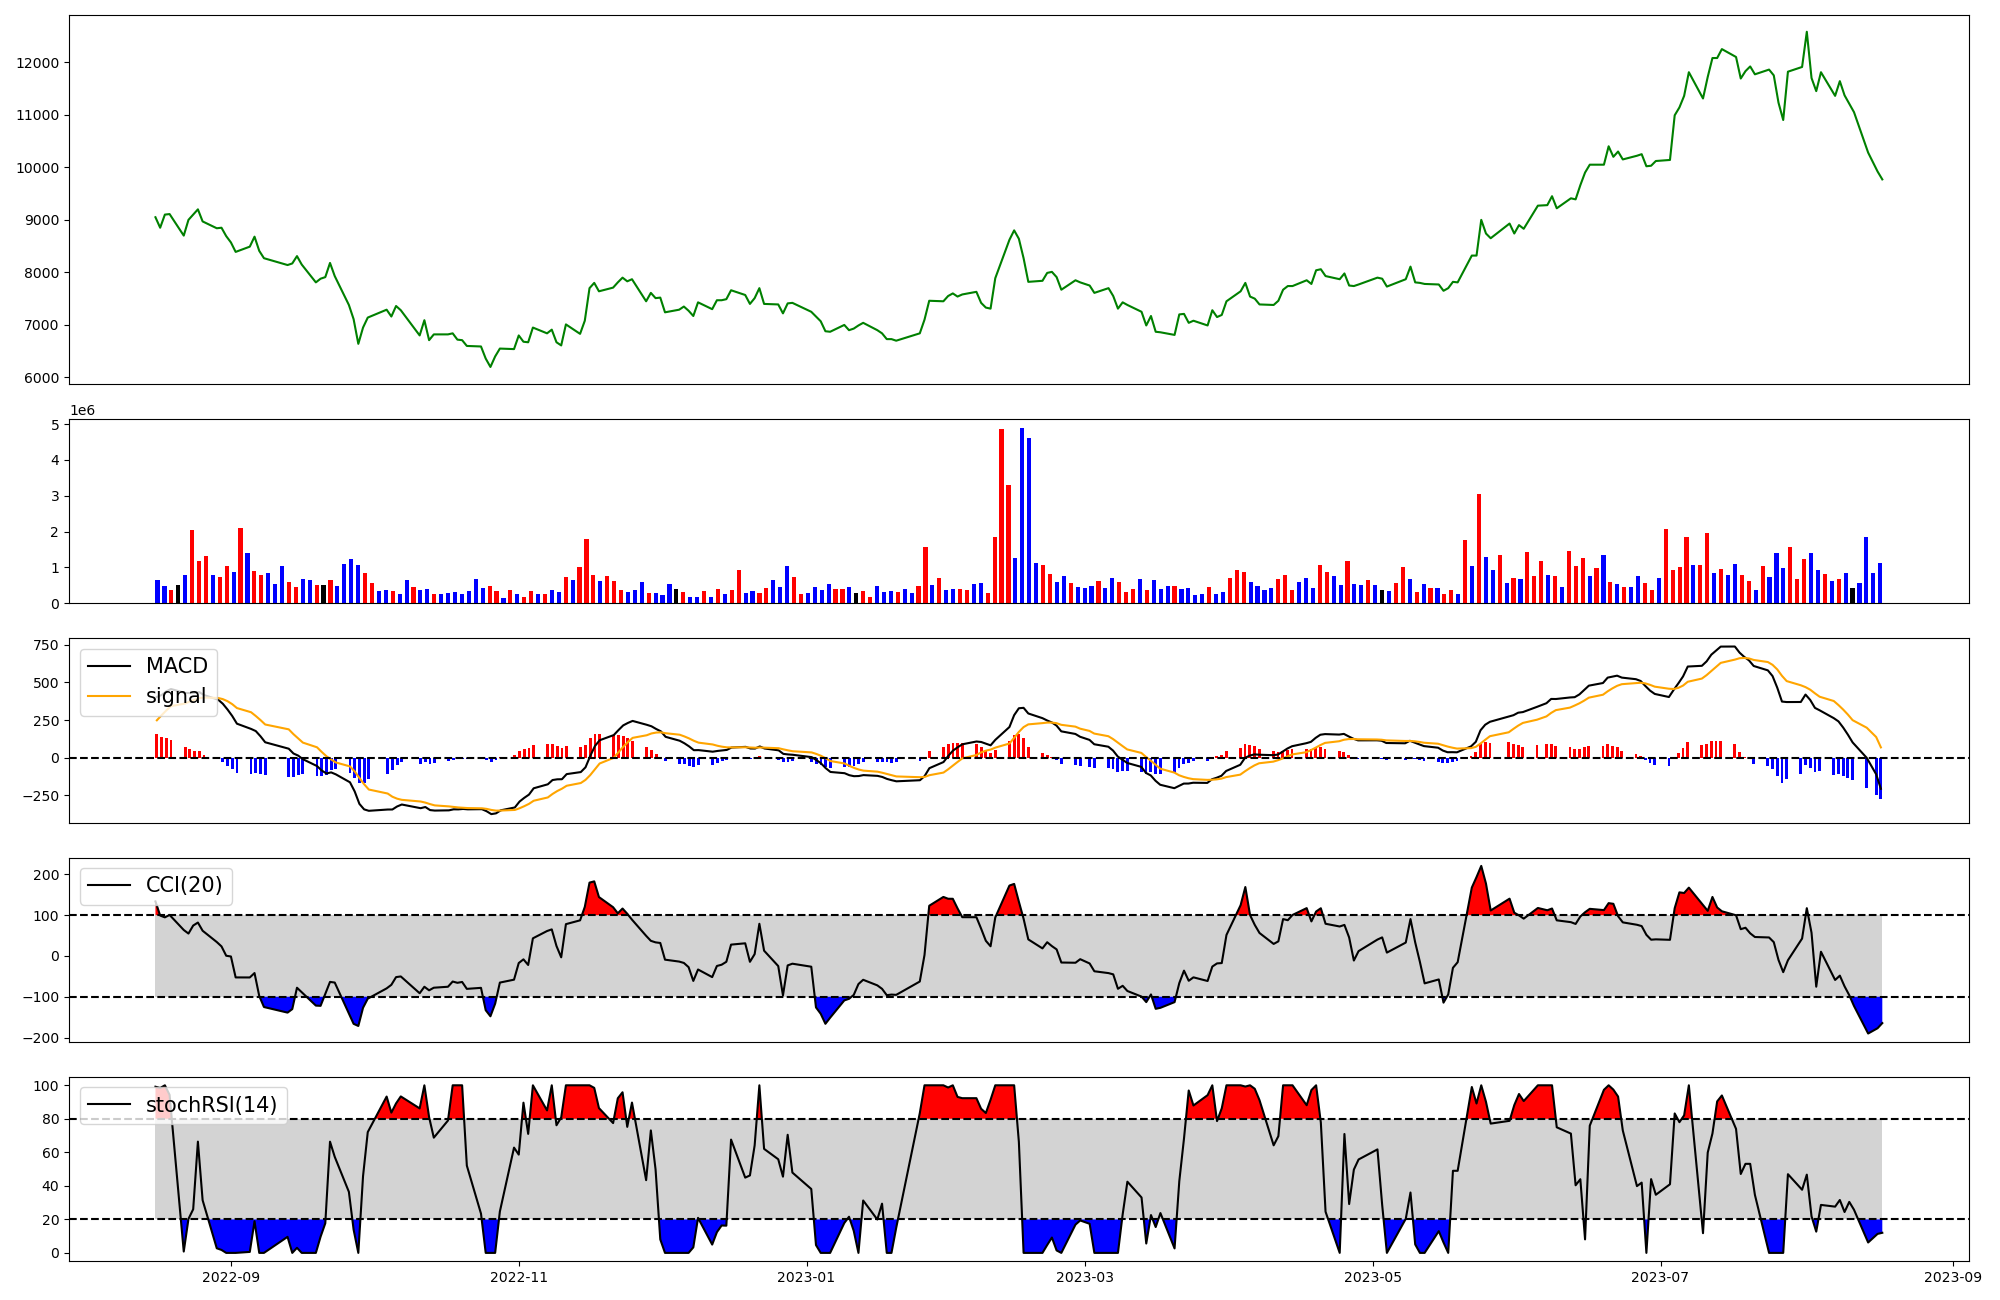Click the orange signal legend entry
Image resolution: width=2000 pixels, height=1300 pixels.
pos(175,696)
